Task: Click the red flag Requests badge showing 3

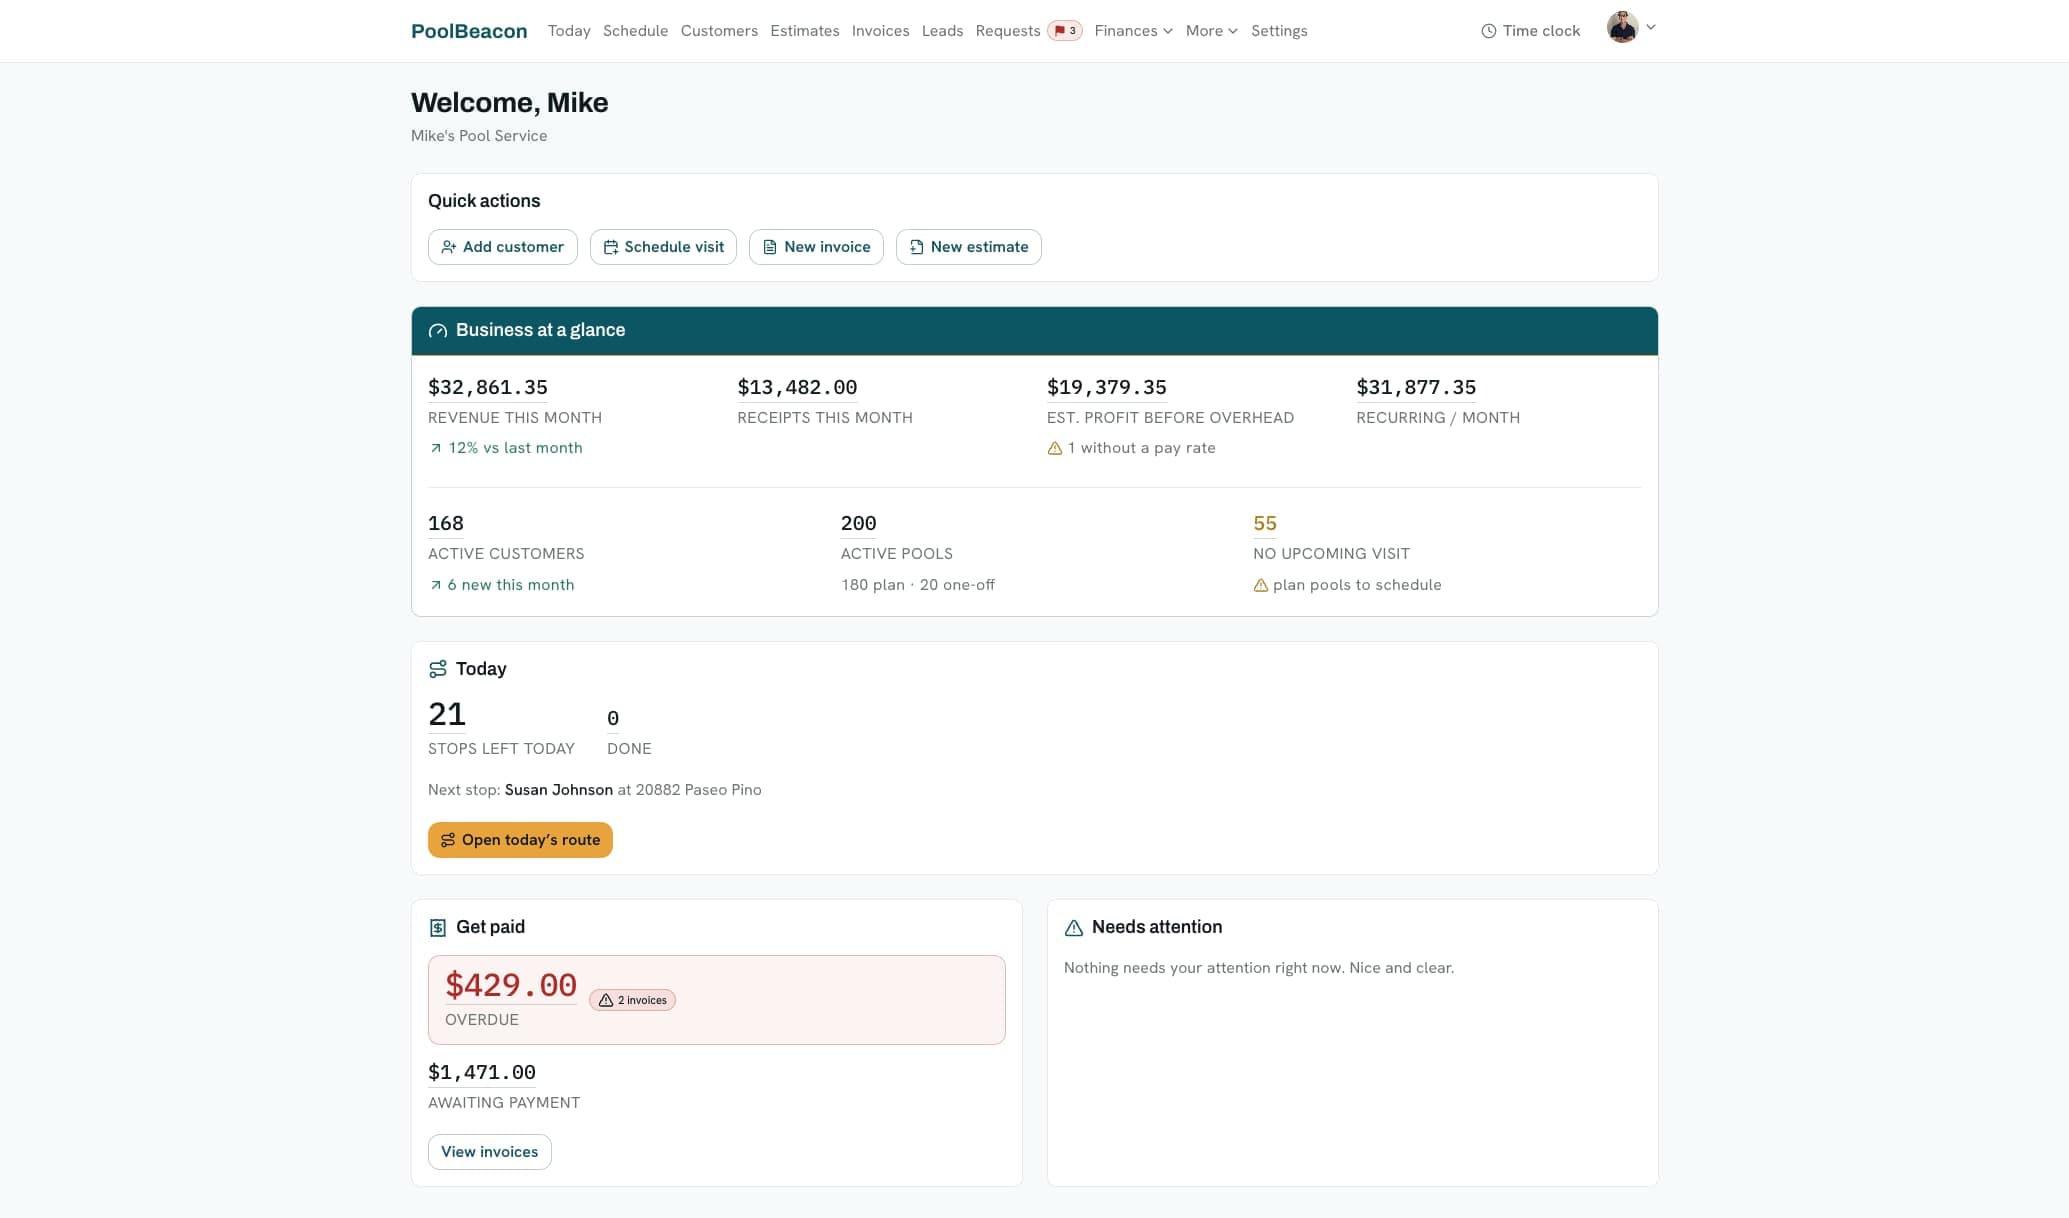Action: 1065,31
